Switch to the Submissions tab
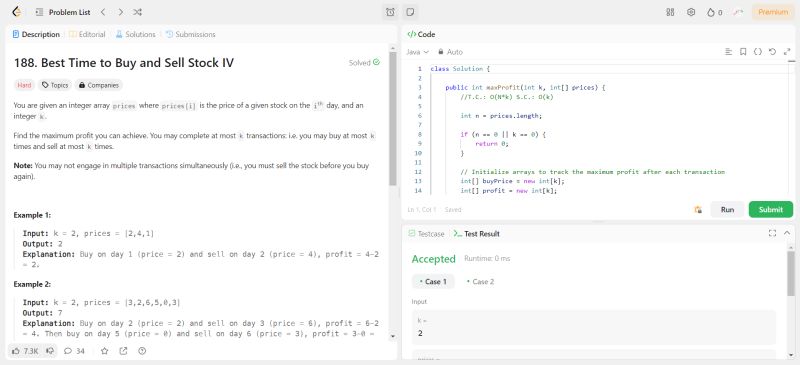This screenshot has width=800, height=365. 190,34
